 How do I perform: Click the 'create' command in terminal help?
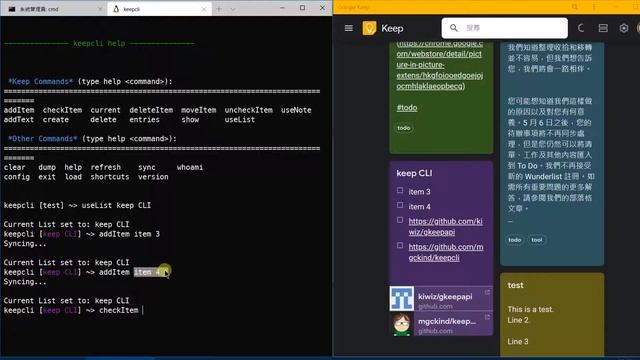(x=56, y=120)
